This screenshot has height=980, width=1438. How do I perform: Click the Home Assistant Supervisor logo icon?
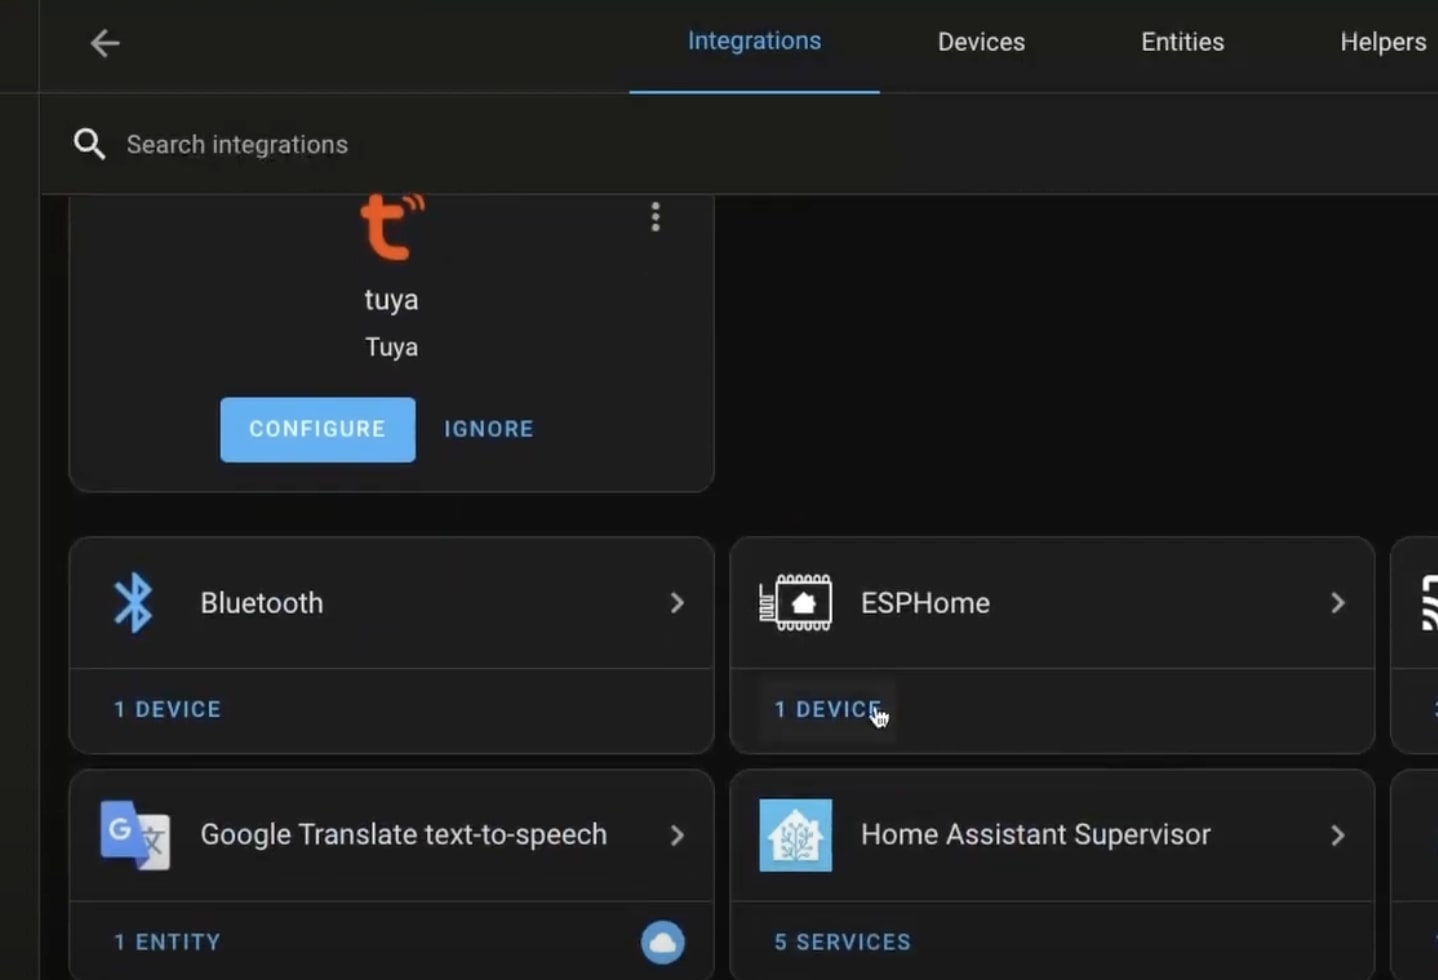[796, 835]
